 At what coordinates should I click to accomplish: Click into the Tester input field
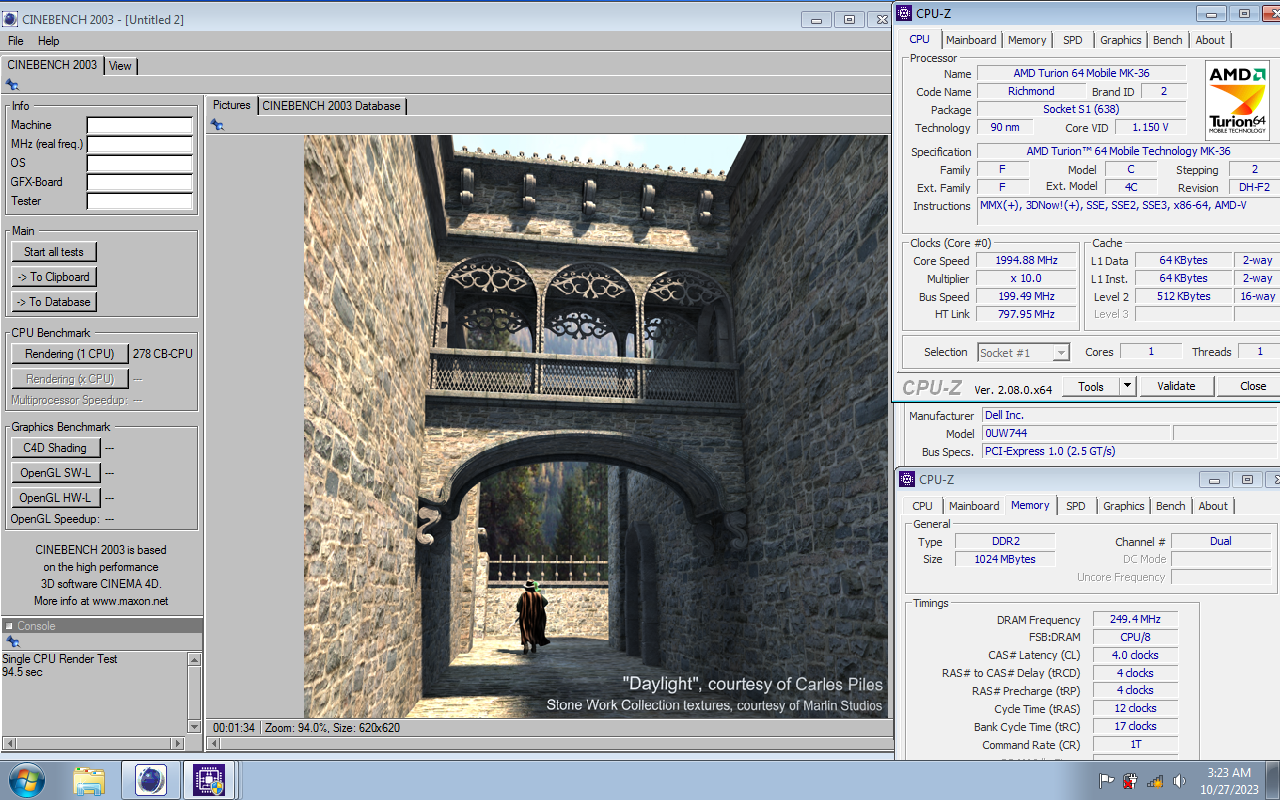point(139,201)
